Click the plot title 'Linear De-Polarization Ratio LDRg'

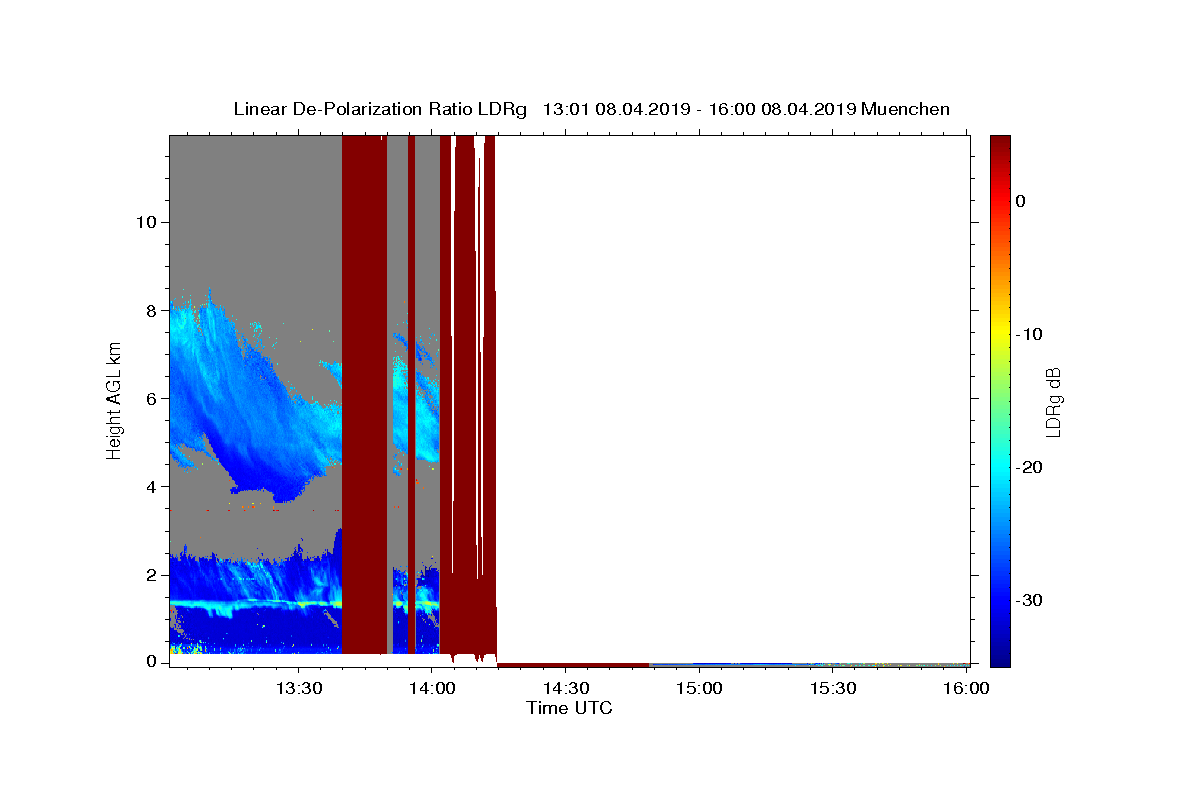[380, 109]
